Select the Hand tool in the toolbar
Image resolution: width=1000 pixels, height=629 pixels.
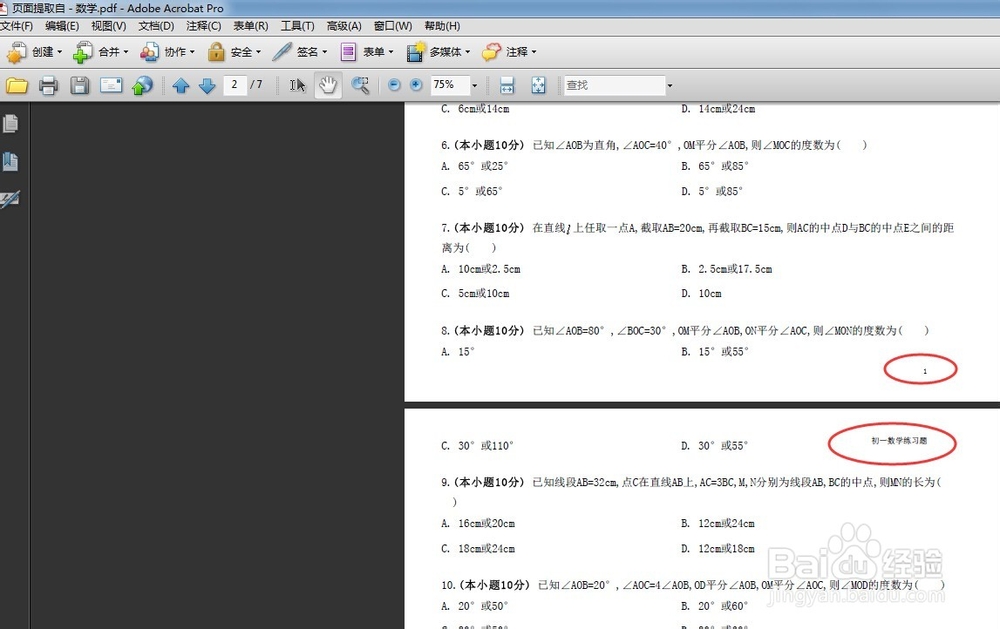pos(328,85)
